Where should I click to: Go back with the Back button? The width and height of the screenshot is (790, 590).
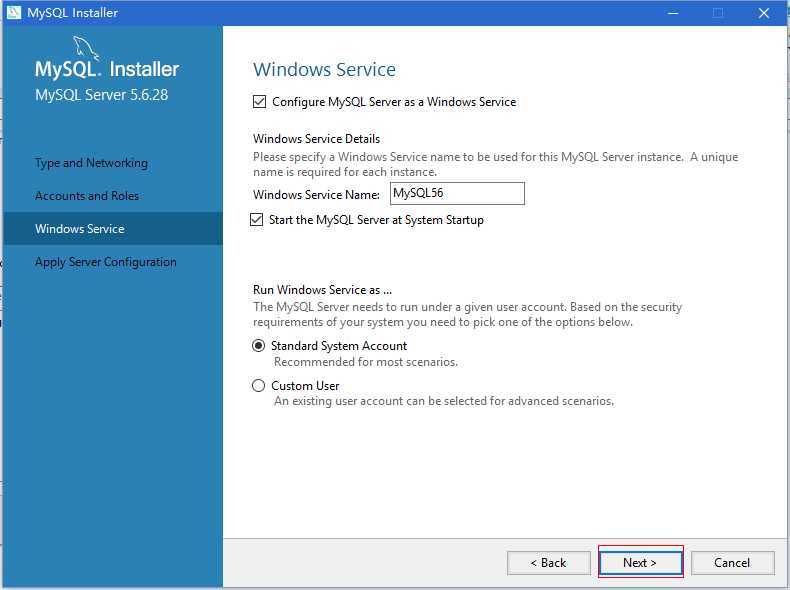[549, 562]
